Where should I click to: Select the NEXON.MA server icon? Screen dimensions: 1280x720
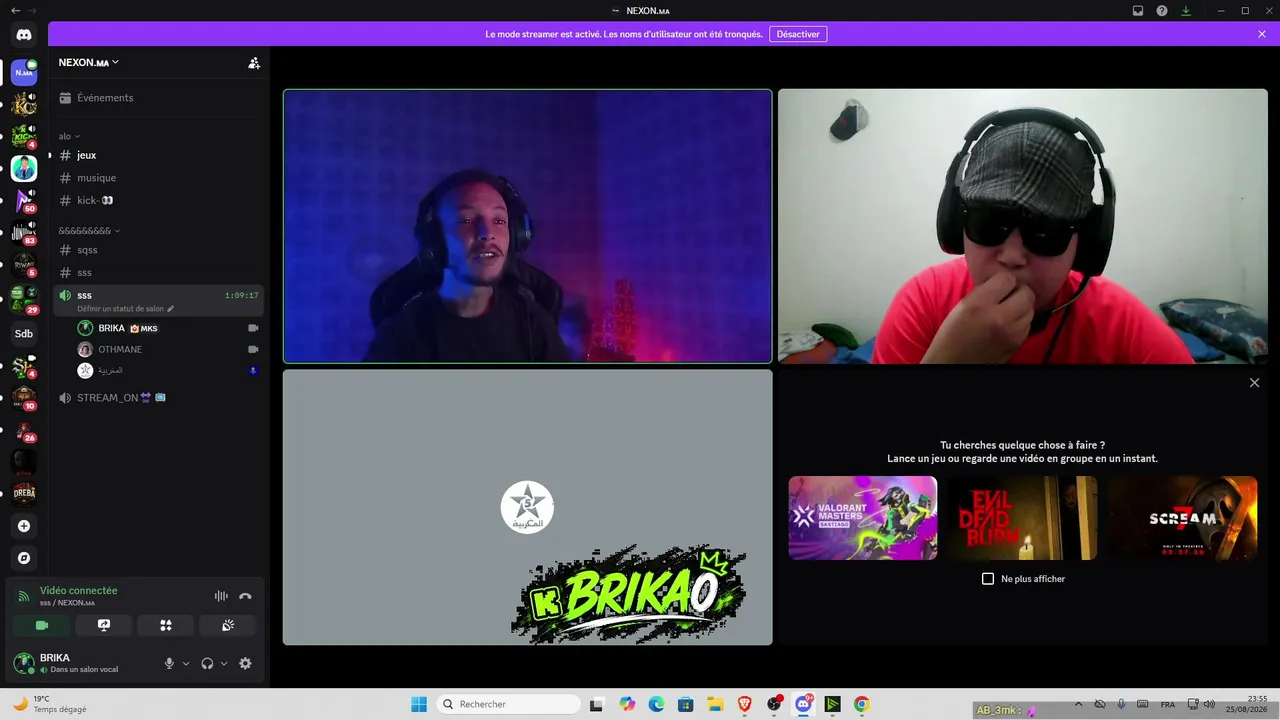coord(24,72)
